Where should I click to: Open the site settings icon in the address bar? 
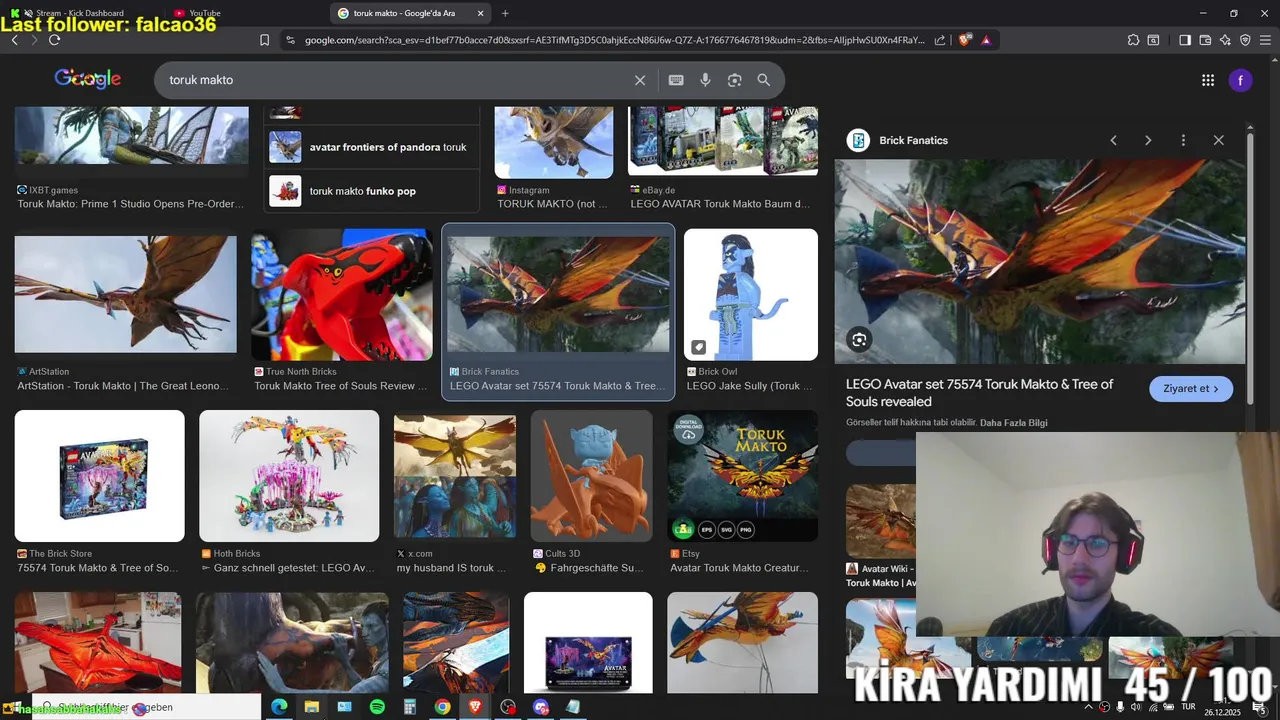pyautogui.click(x=290, y=40)
